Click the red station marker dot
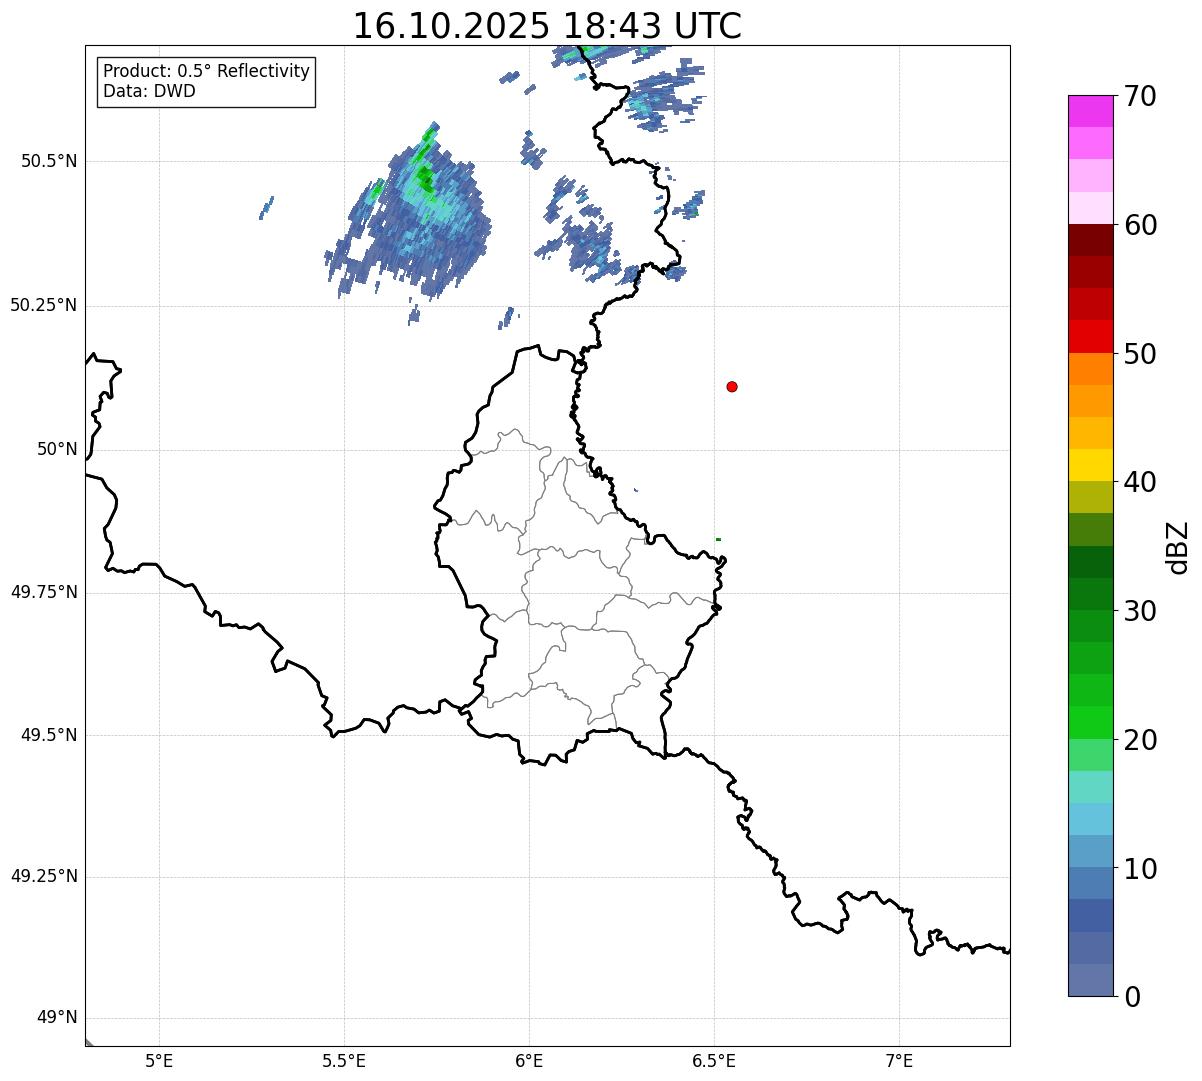 pyautogui.click(x=732, y=386)
